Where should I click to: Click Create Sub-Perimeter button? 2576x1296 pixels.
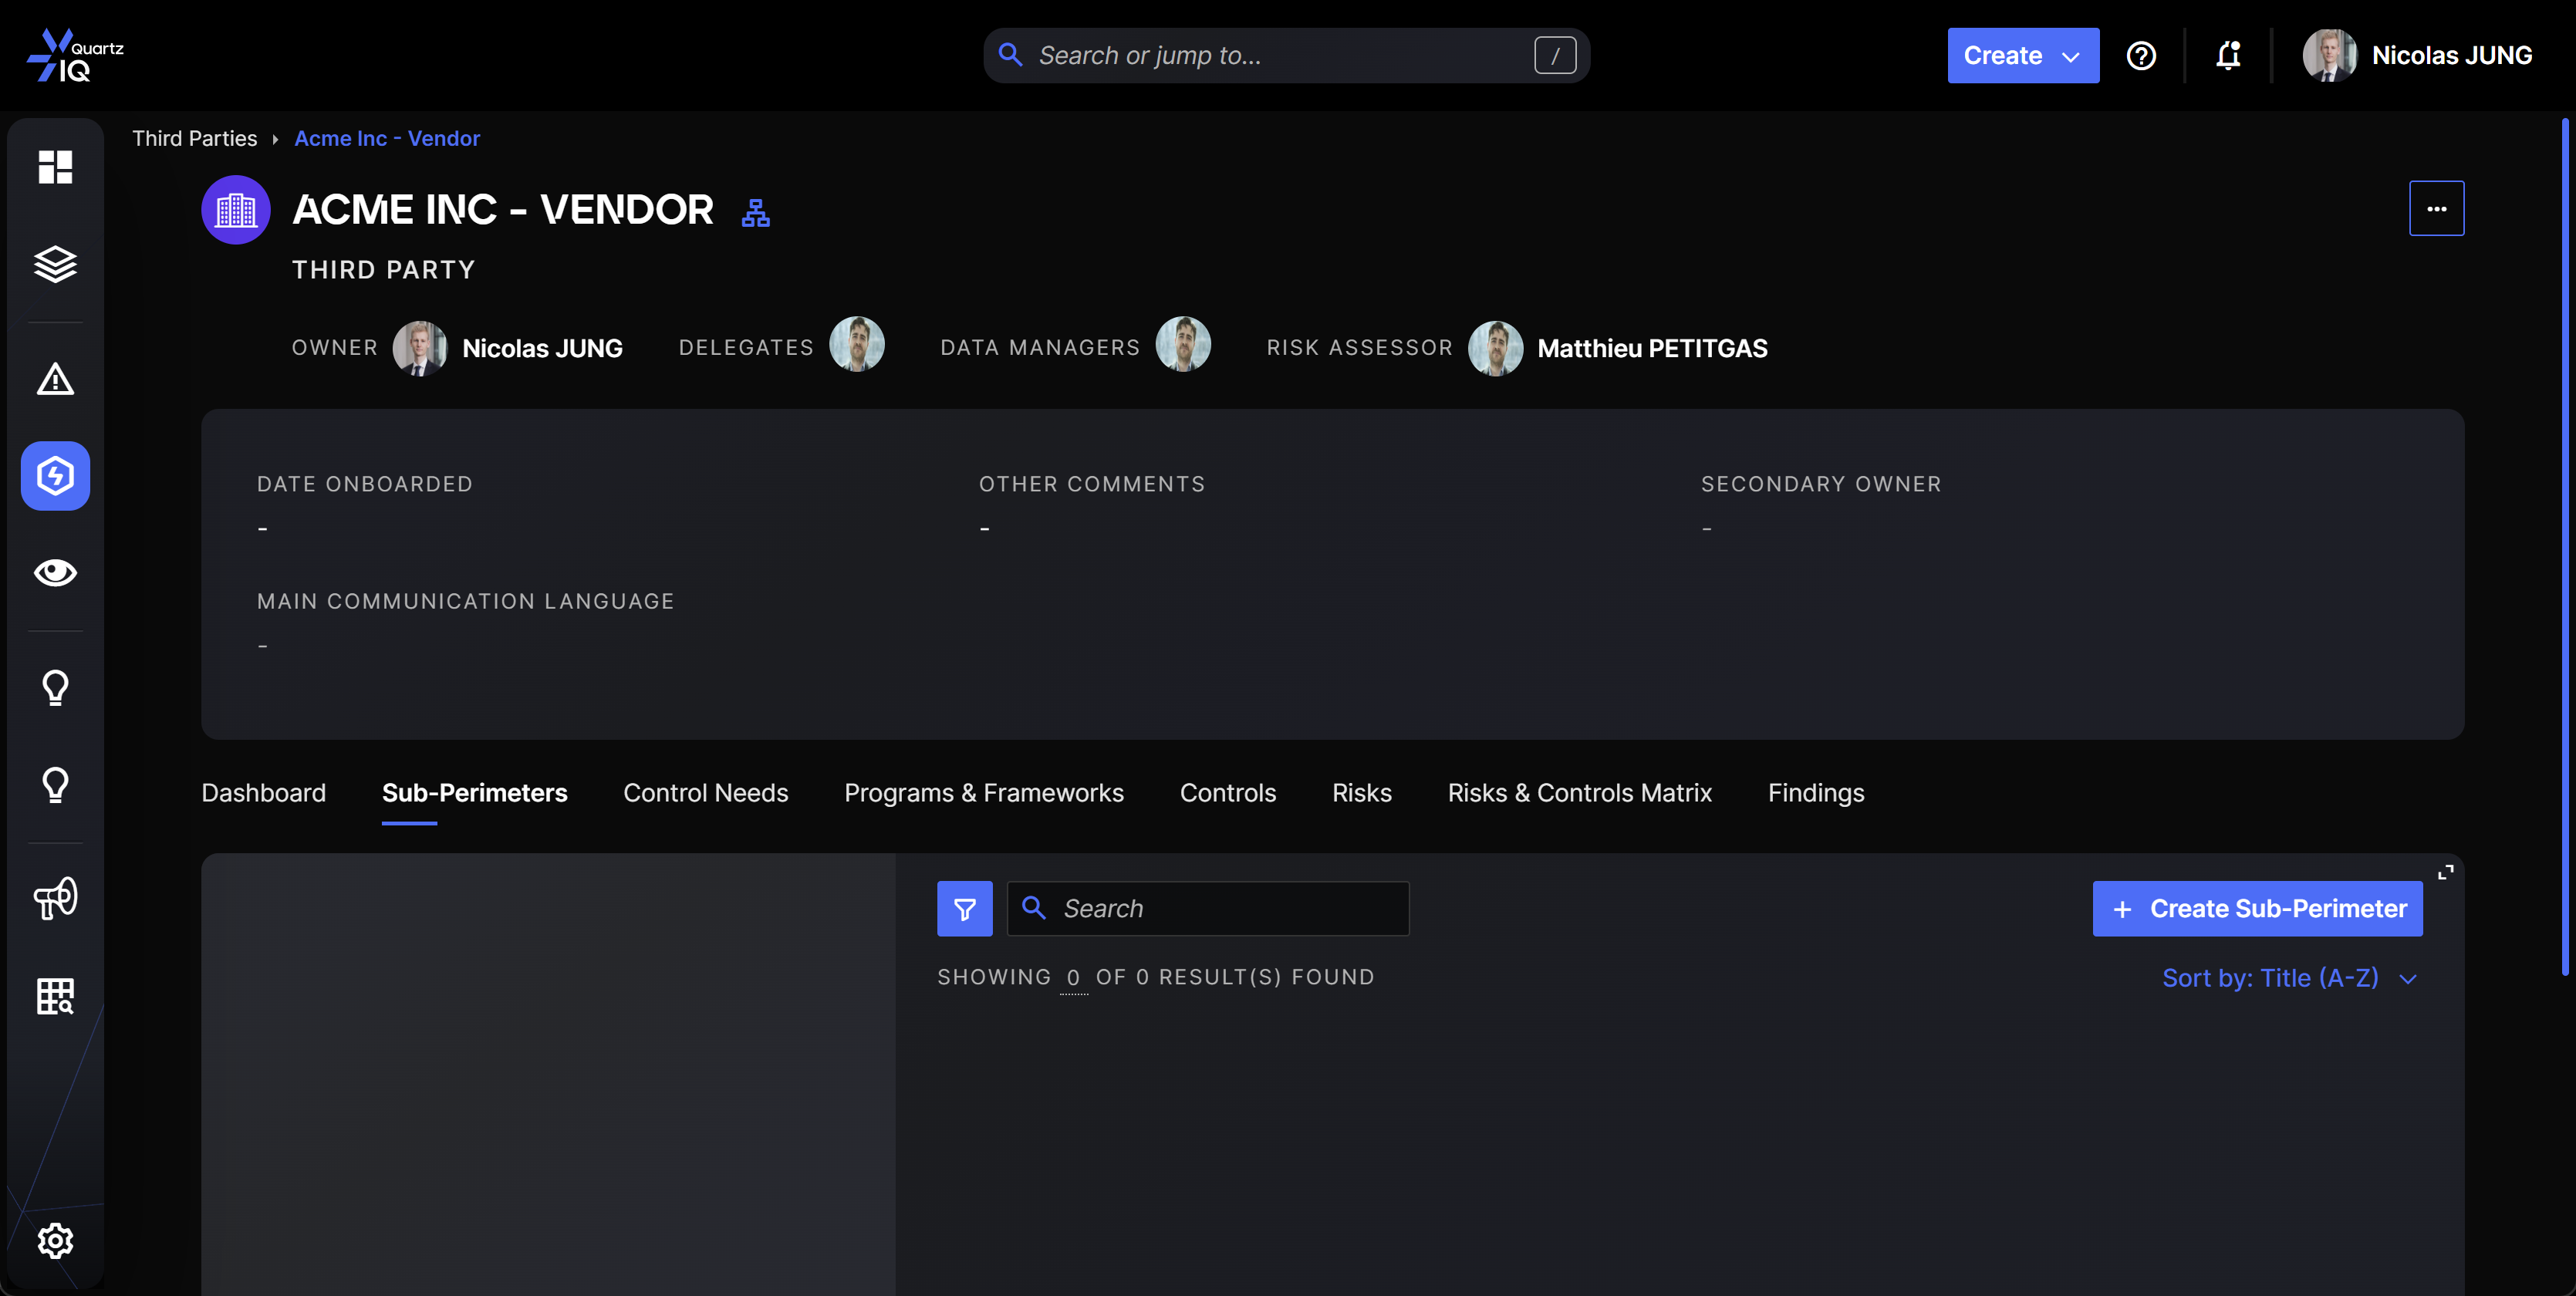[2257, 908]
